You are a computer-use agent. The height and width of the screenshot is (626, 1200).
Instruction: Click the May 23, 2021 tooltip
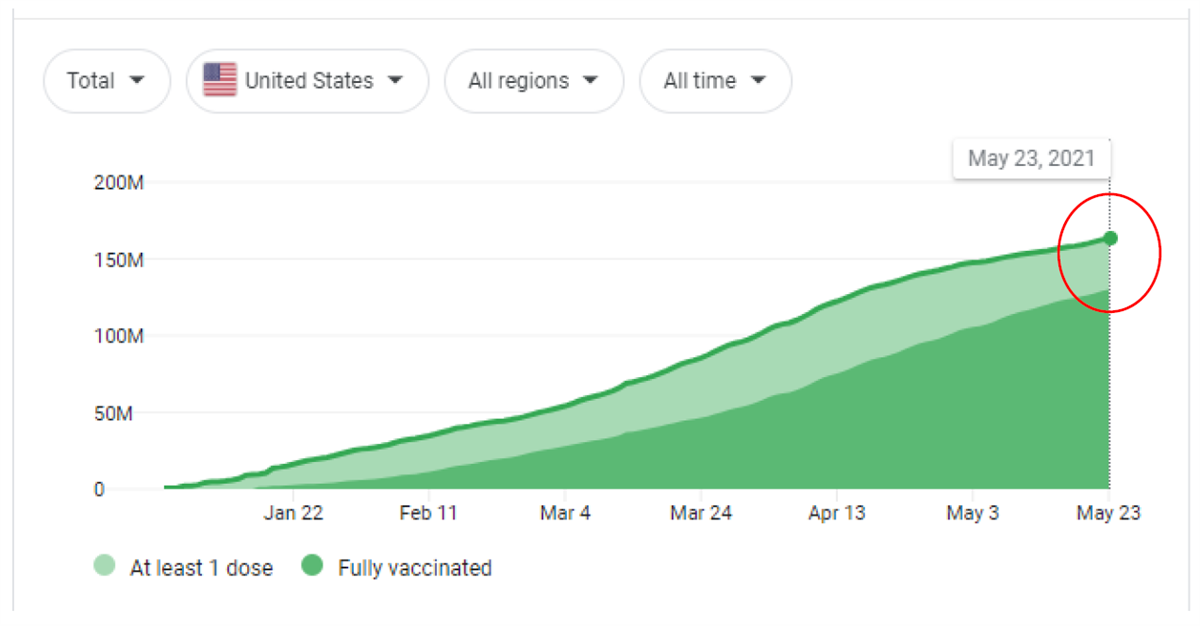point(1031,158)
